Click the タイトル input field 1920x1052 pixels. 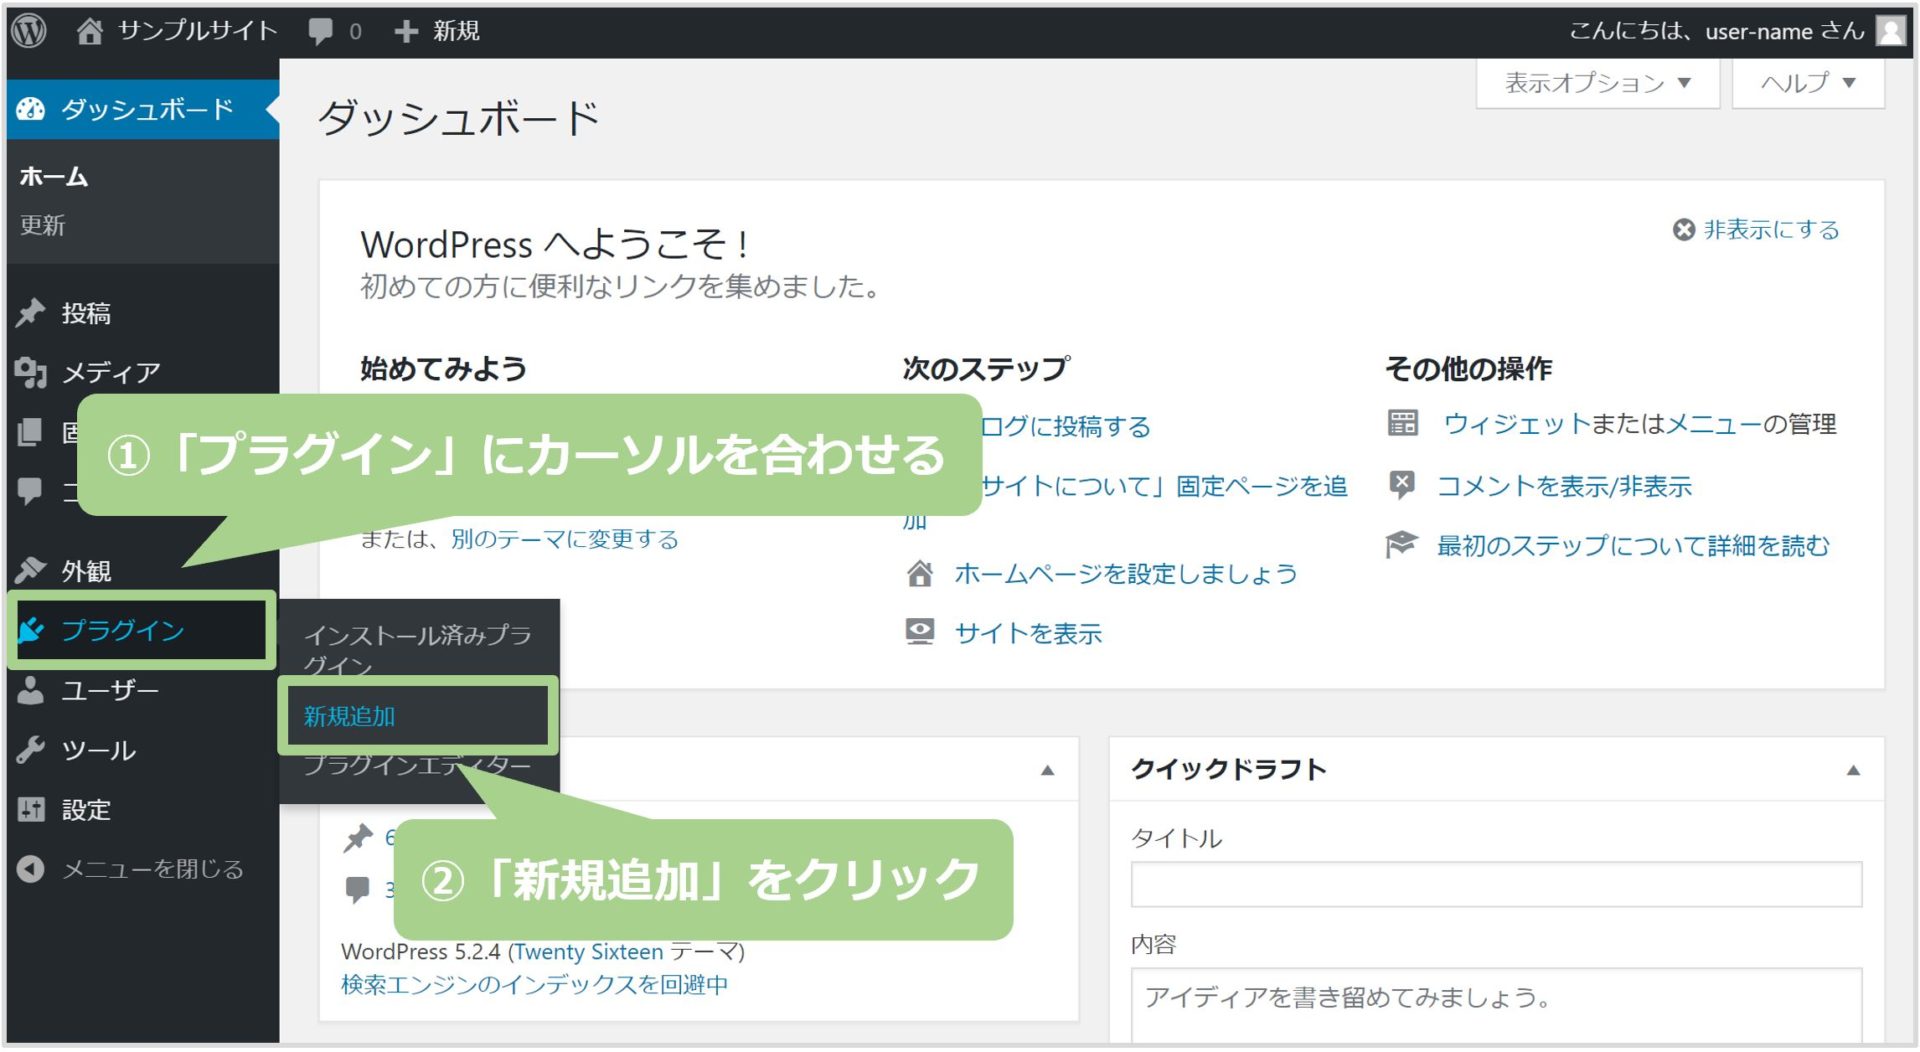point(1494,885)
